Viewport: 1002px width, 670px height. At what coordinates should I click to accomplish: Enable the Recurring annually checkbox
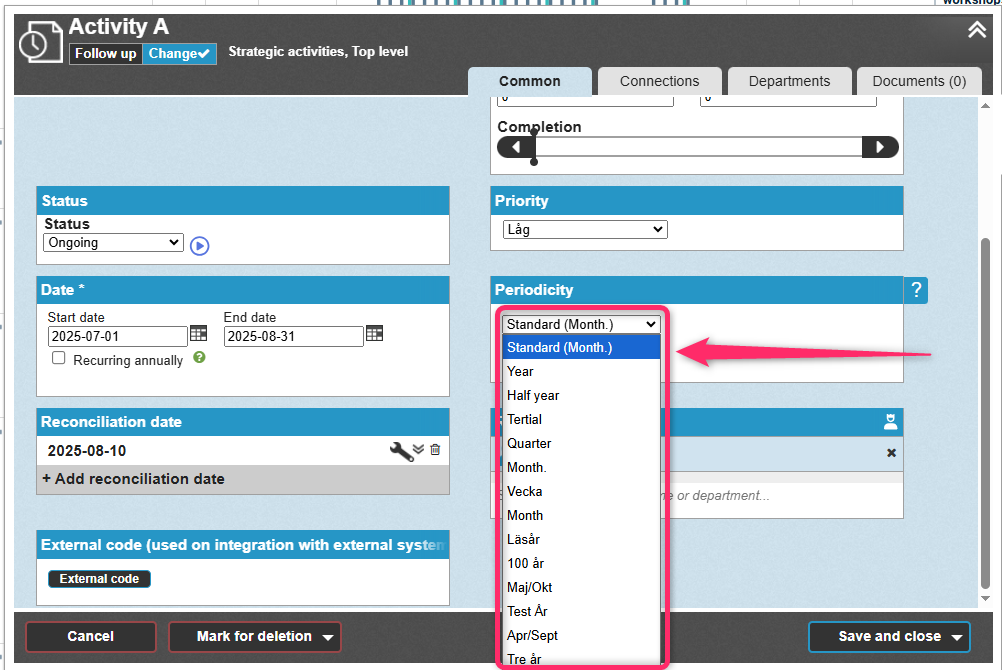tap(59, 358)
